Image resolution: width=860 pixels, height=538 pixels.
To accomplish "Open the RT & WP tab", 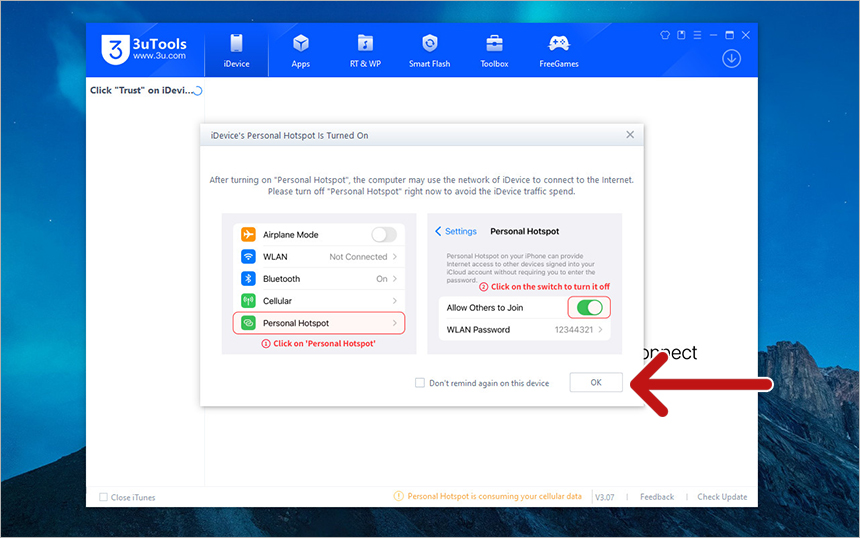I will tap(365, 50).
